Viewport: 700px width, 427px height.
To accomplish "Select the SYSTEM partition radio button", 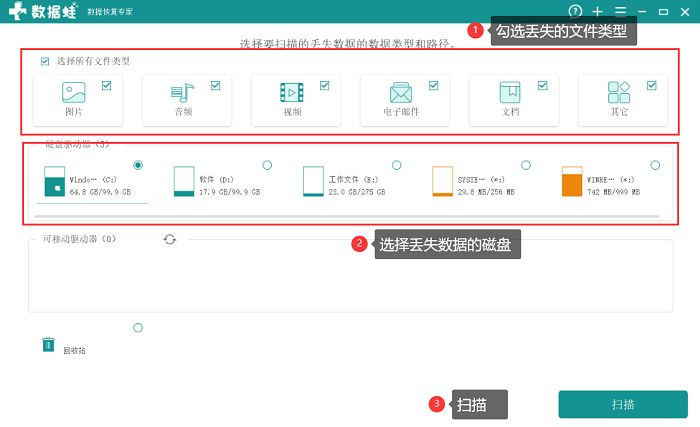I will click(526, 165).
